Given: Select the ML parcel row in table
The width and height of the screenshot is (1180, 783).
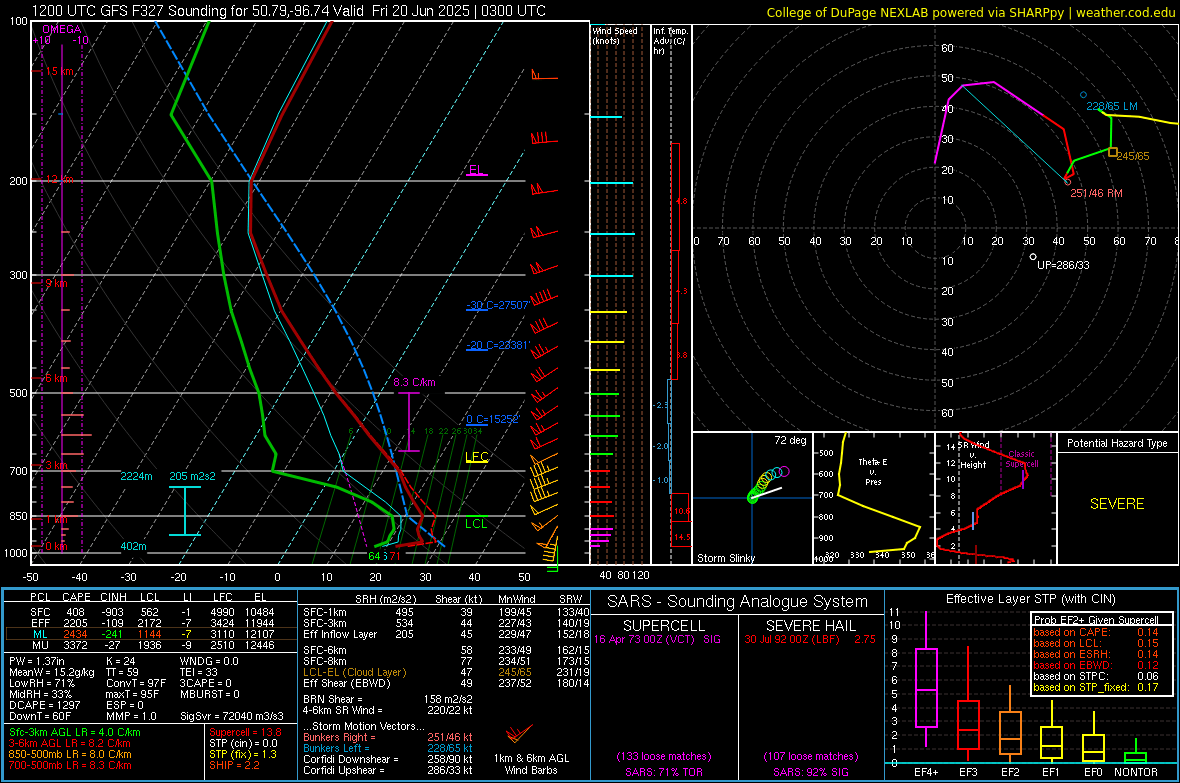Looking at the screenshot, I should (x=150, y=634).
